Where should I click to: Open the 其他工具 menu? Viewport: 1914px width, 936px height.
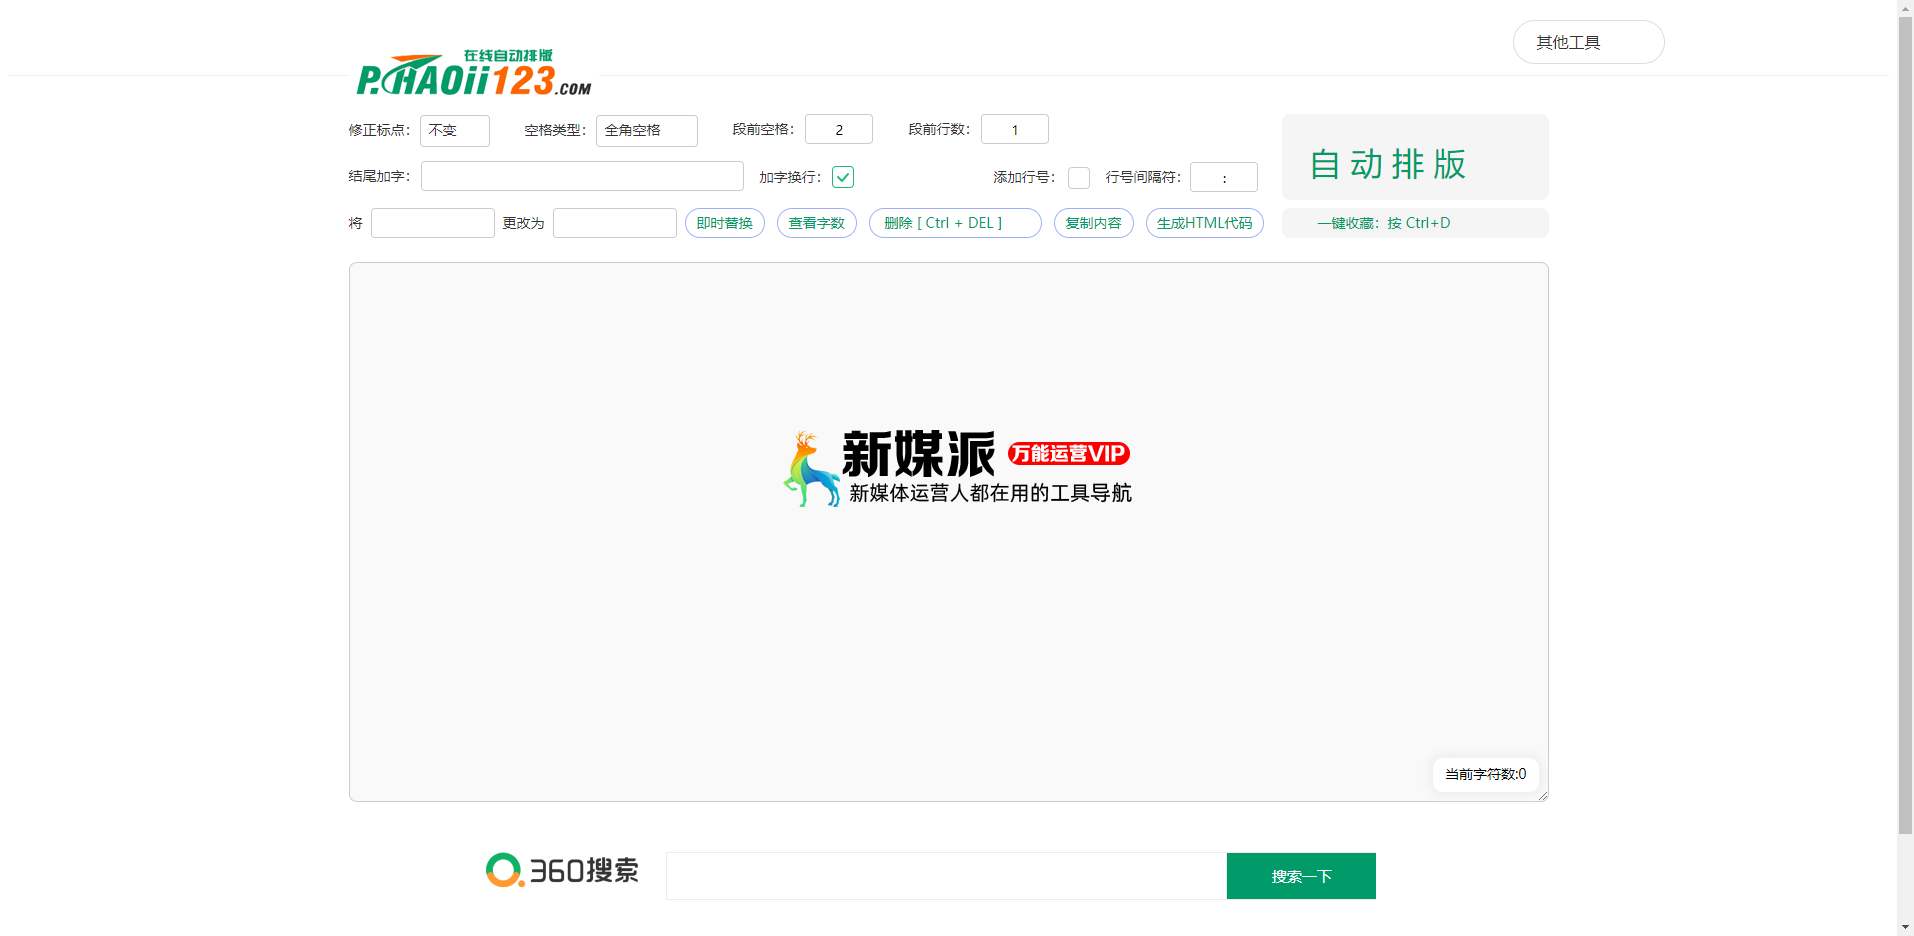click(x=1588, y=42)
